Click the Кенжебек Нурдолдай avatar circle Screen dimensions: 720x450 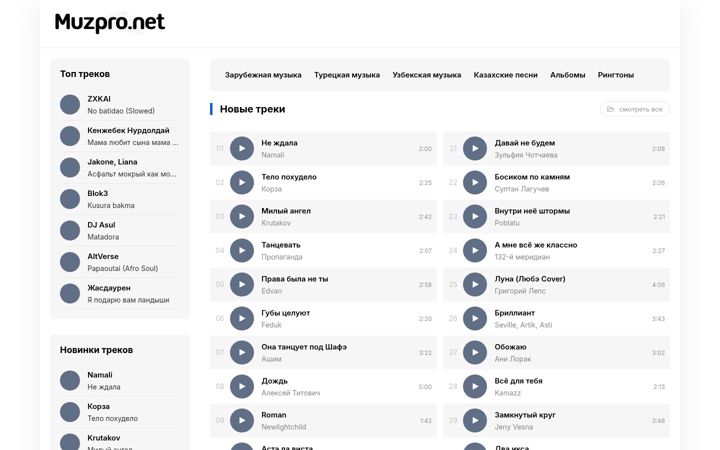click(x=70, y=136)
